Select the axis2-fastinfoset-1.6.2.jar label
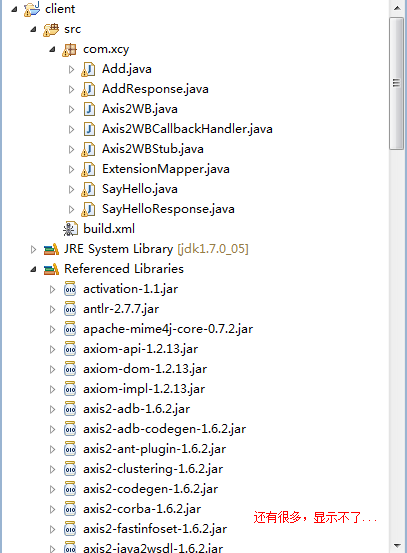The width and height of the screenshot is (407, 553). coord(155,529)
